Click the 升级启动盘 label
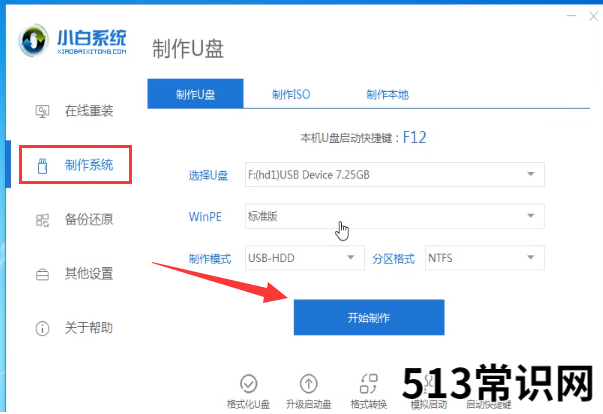This screenshot has width=603, height=414. (308, 404)
